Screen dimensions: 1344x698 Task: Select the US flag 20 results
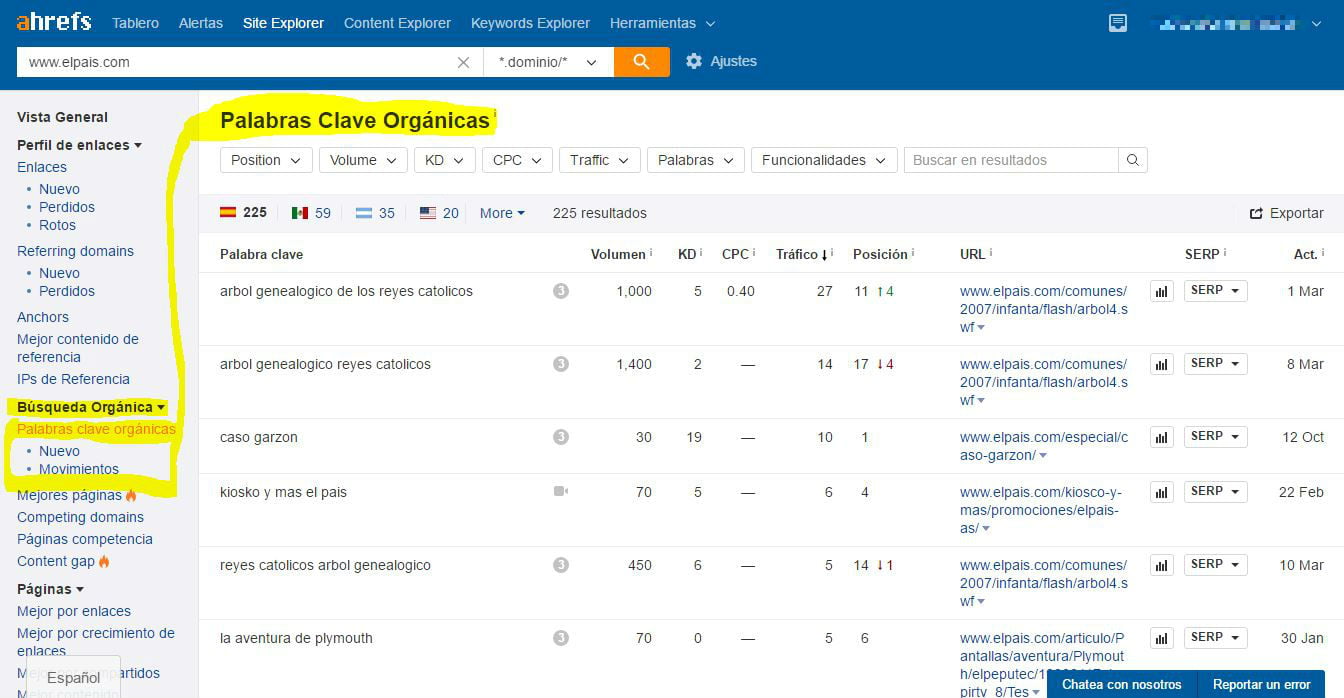pos(439,213)
